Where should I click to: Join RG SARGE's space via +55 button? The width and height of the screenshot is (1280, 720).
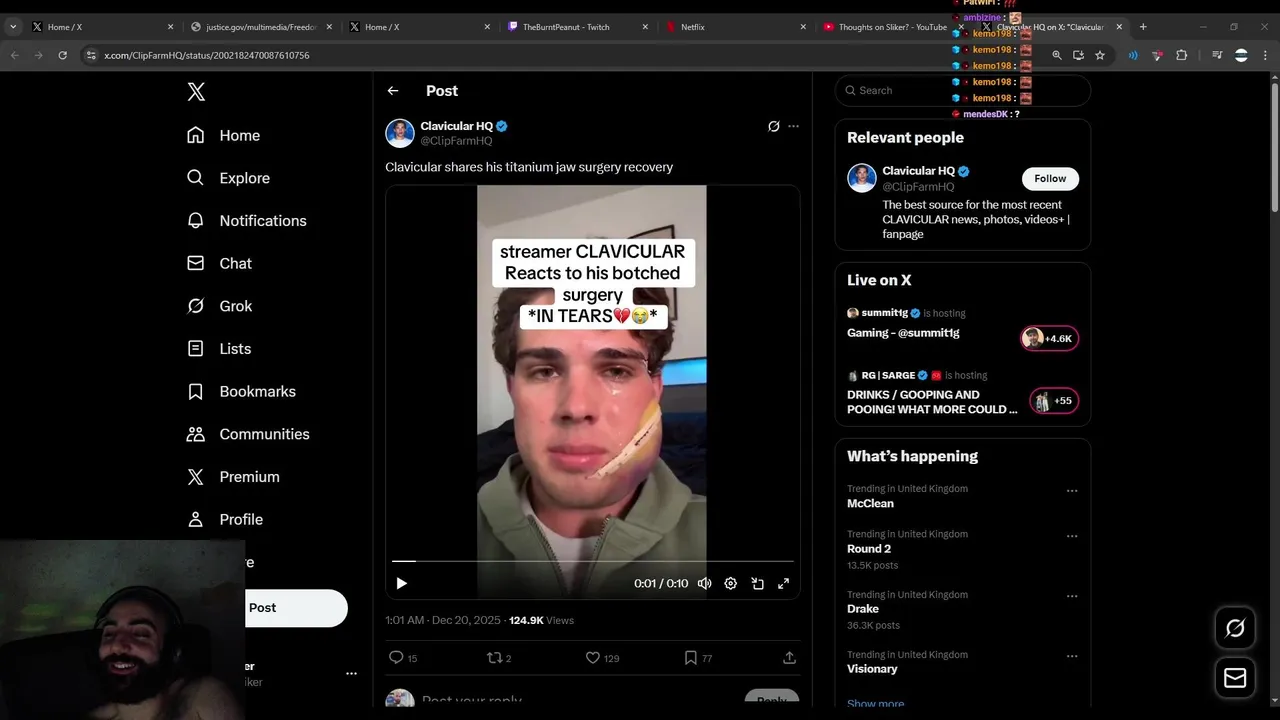pyautogui.click(x=1054, y=401)
